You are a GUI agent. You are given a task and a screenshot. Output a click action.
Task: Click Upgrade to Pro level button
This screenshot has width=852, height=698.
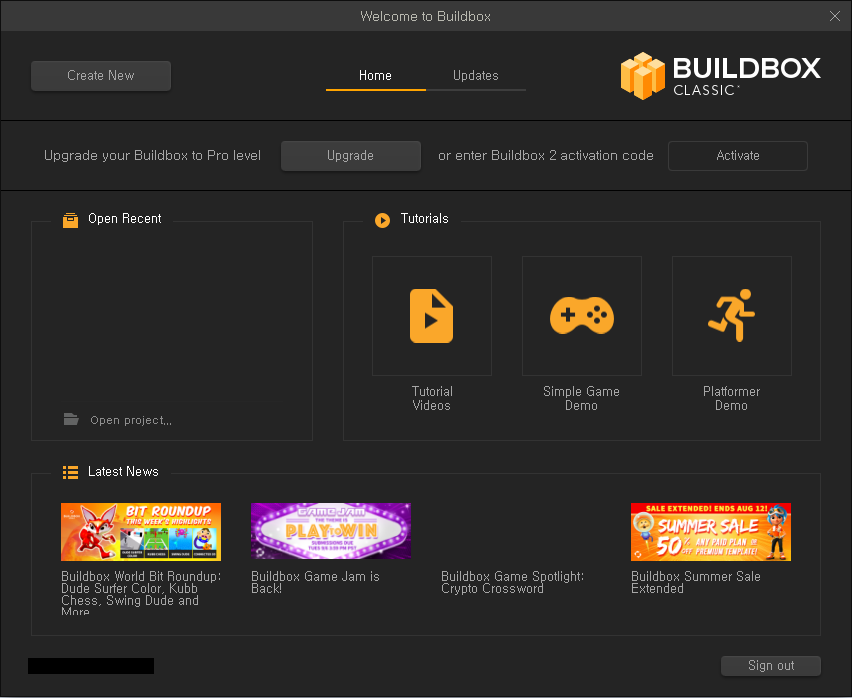[x=351, y=156]
